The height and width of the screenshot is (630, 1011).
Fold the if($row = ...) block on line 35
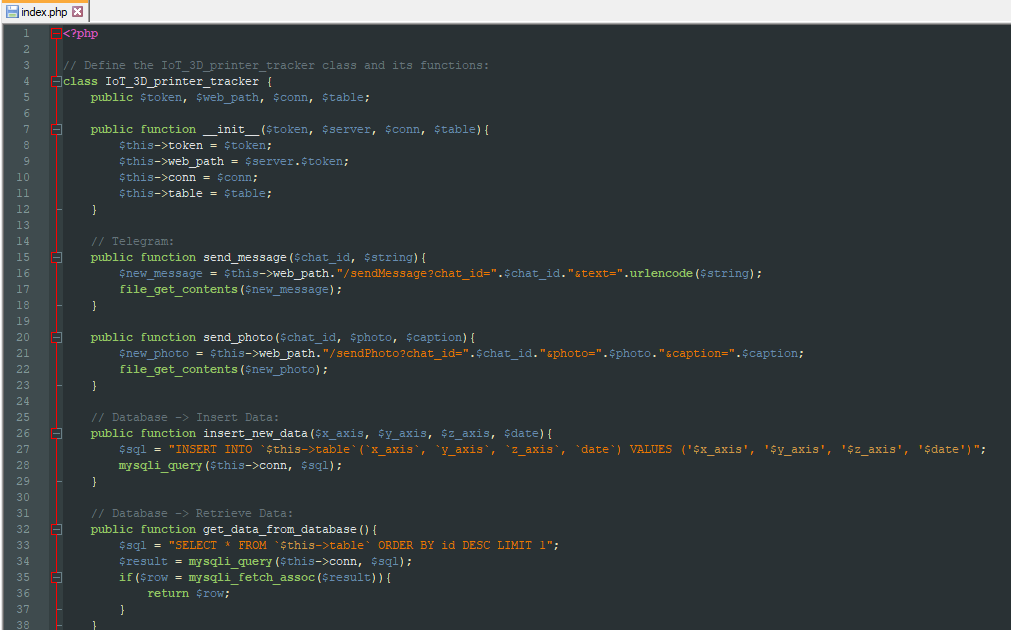pos(57,577)
